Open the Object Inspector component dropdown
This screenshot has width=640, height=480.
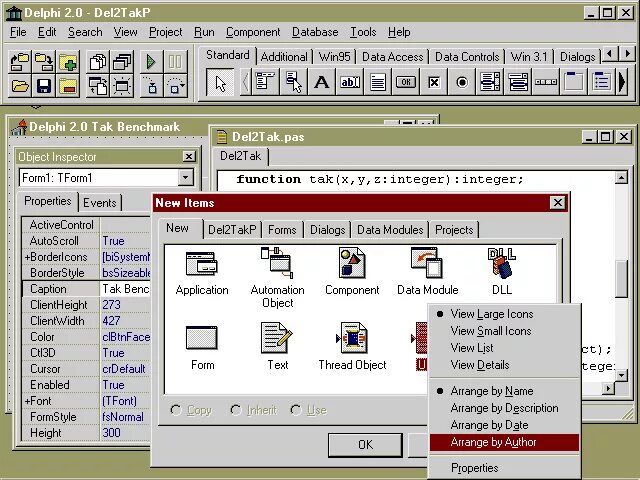[185, 178]
